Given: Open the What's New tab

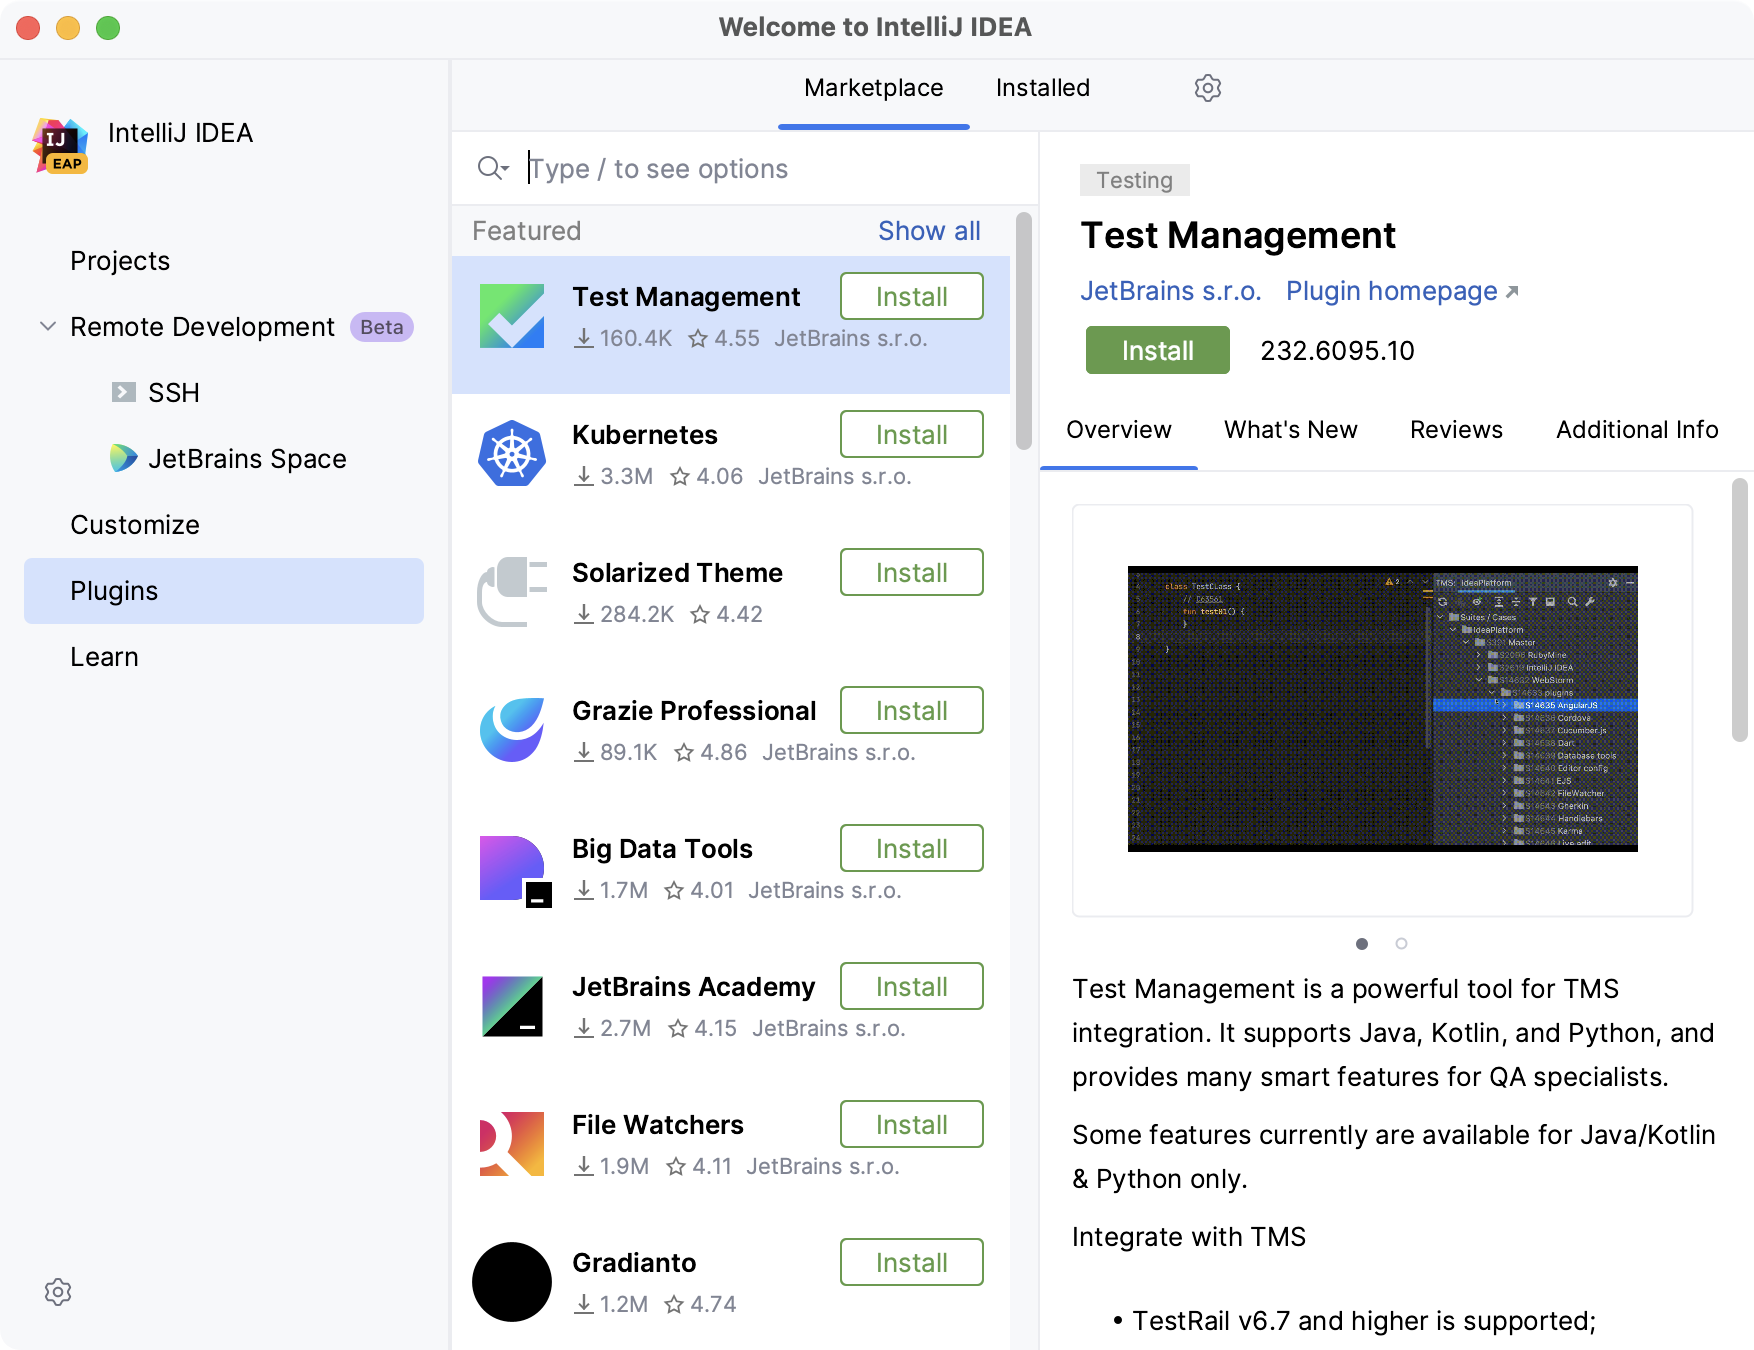Looking at the screenshot, I should pos(1291,430).
